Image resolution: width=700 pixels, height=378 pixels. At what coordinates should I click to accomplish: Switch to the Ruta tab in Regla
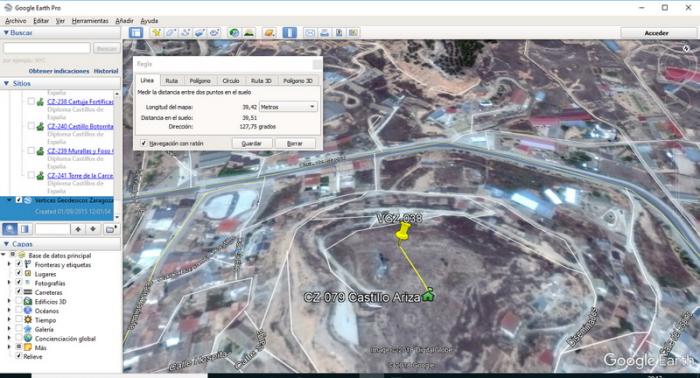pyautogui.click(x=171, y=80)
